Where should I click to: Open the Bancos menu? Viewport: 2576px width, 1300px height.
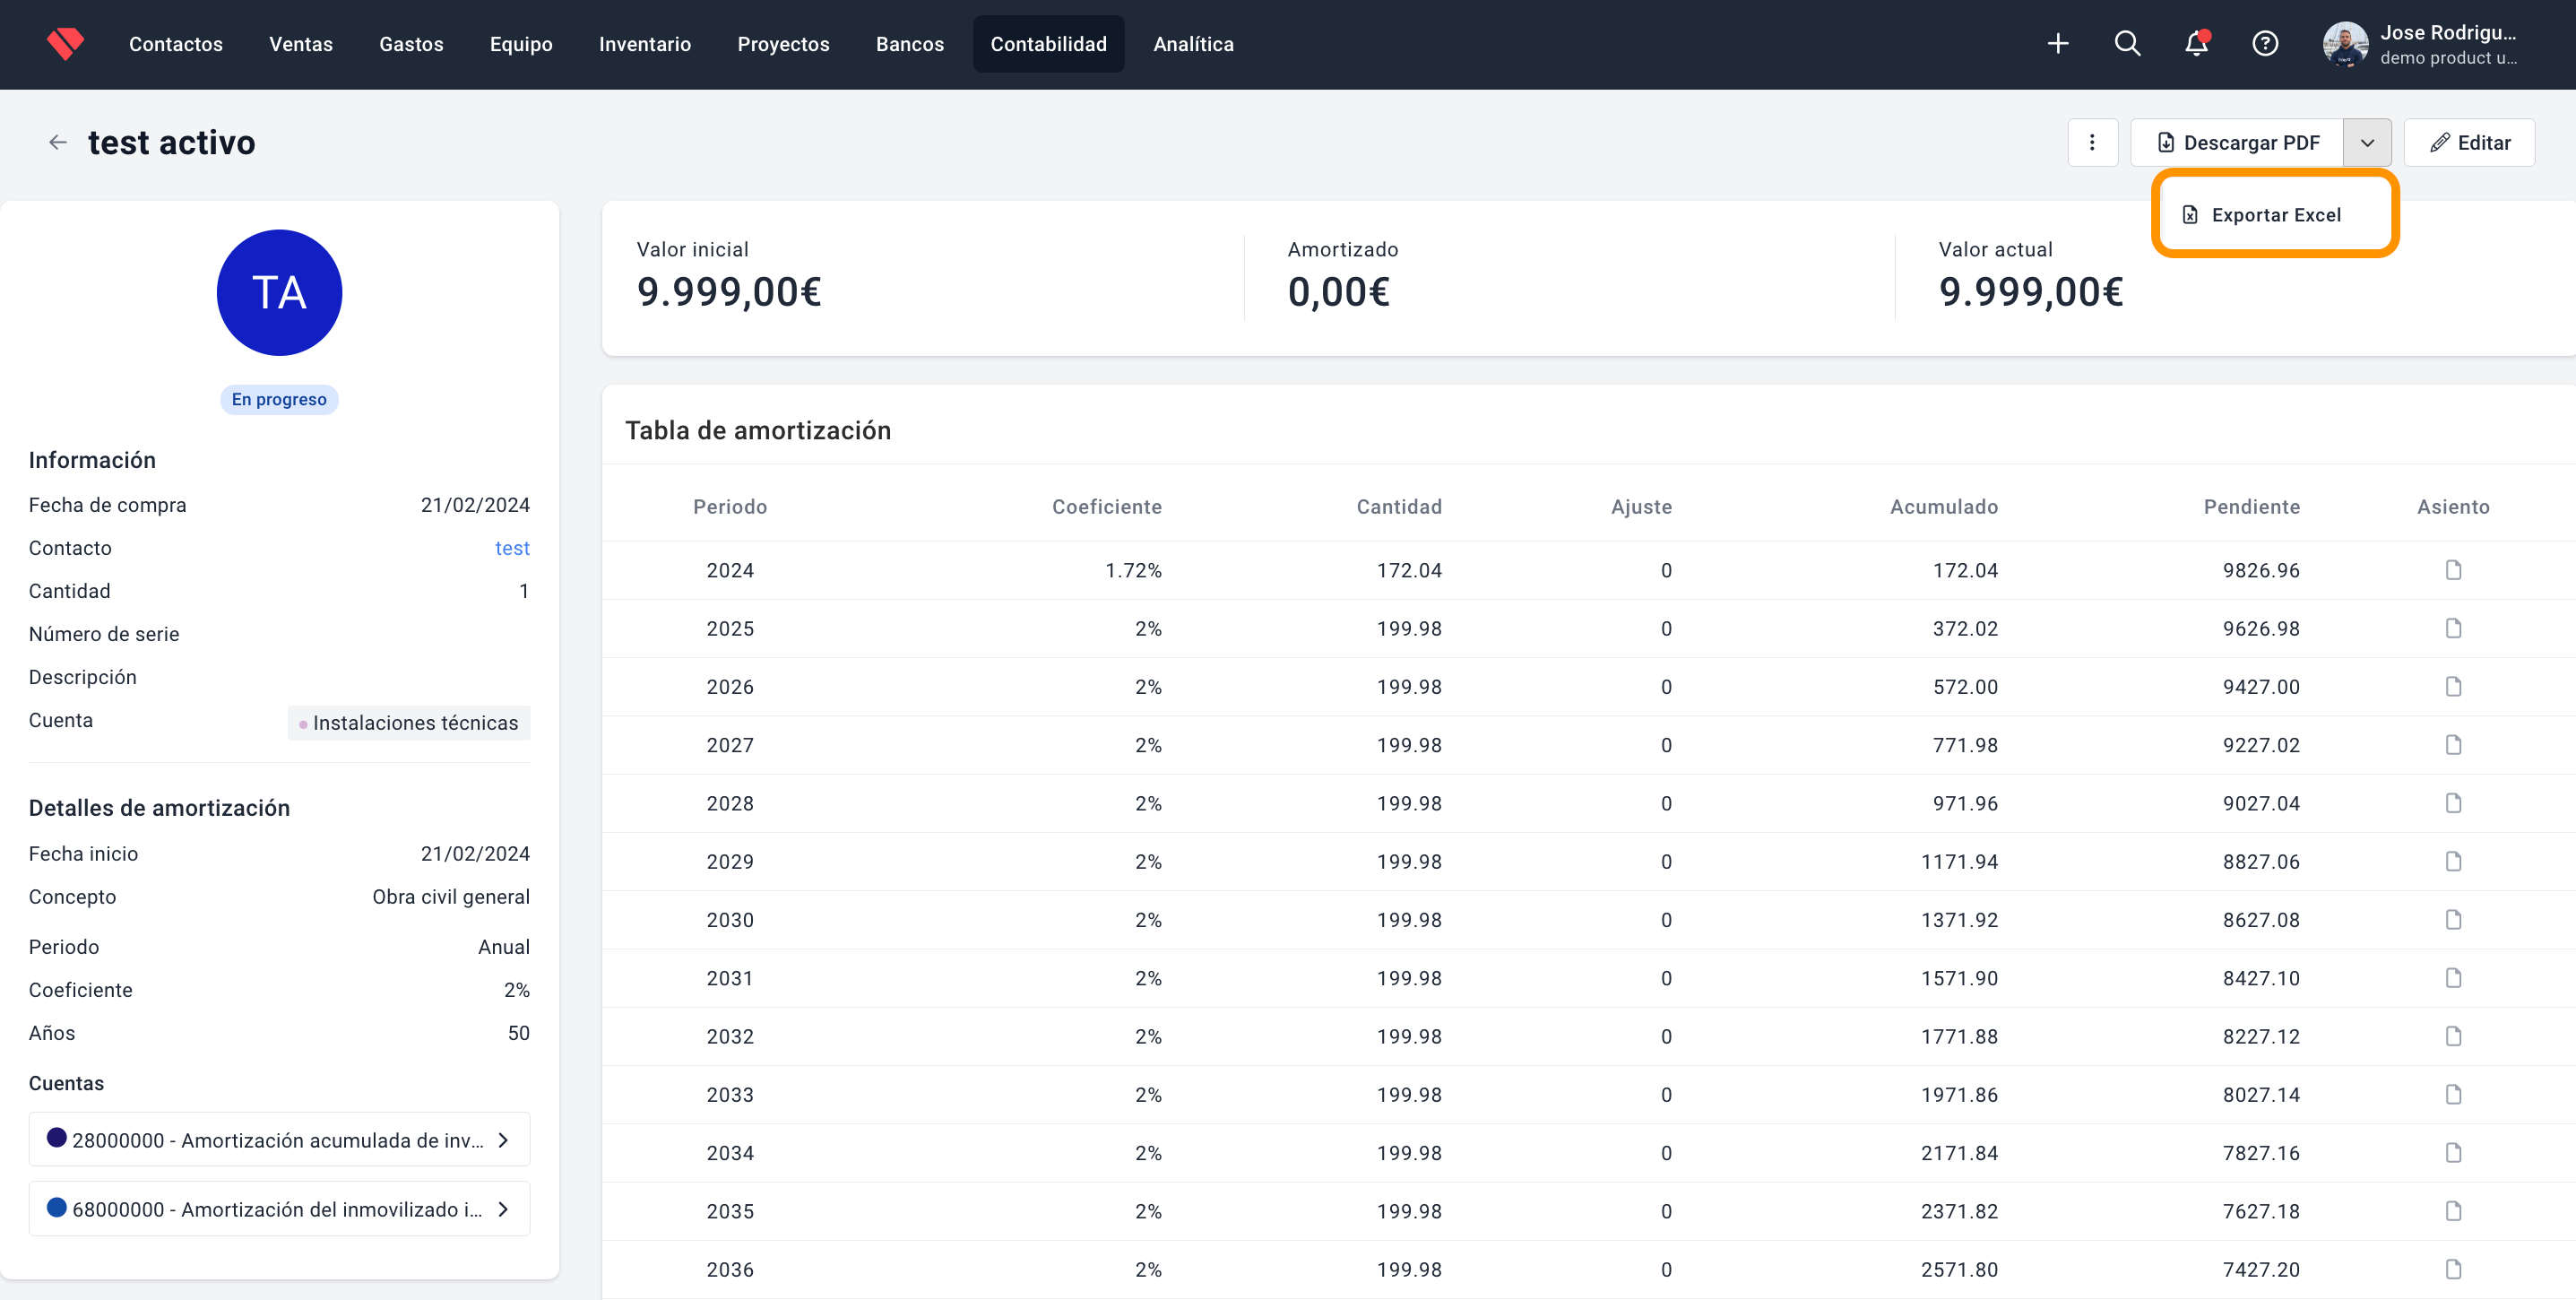[910, 44]
